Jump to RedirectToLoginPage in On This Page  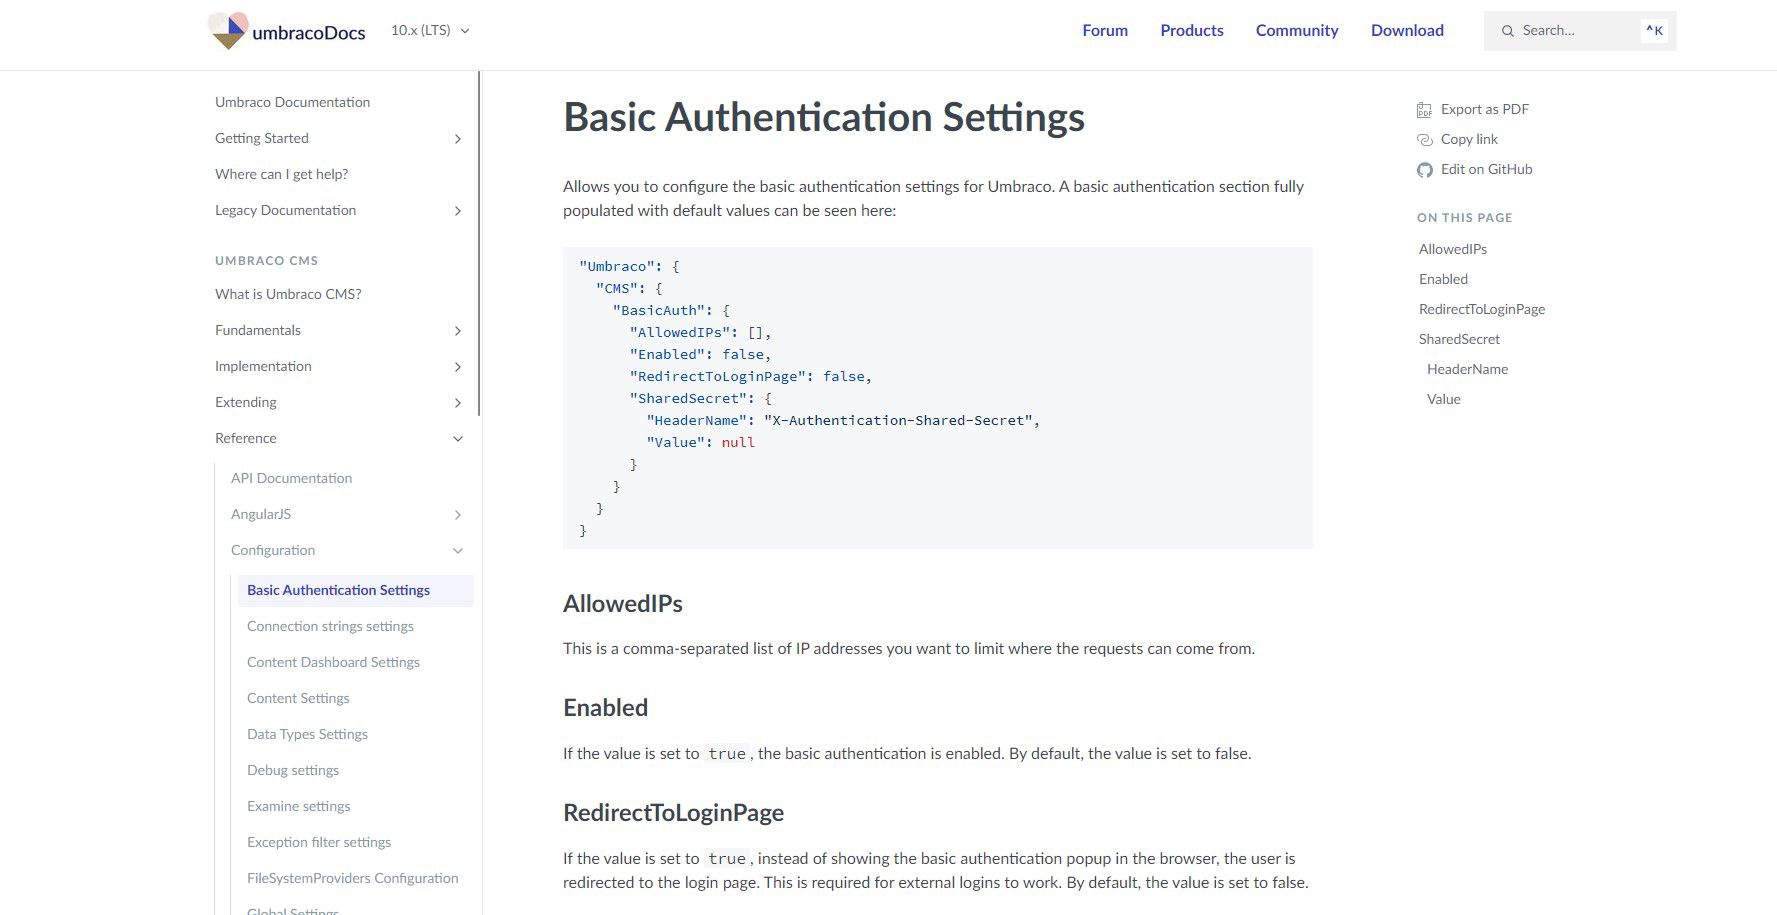[x=1482, y=309]
